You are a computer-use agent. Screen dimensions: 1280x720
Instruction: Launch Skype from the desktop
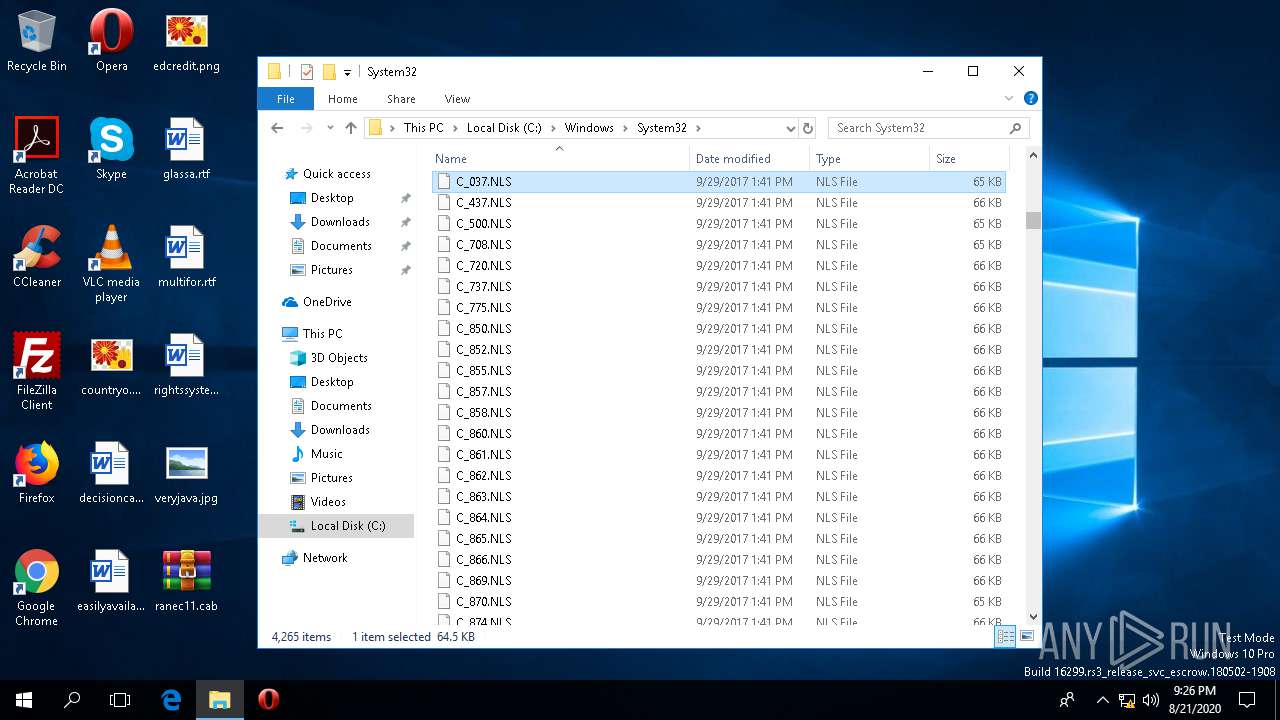coord(111,148)
